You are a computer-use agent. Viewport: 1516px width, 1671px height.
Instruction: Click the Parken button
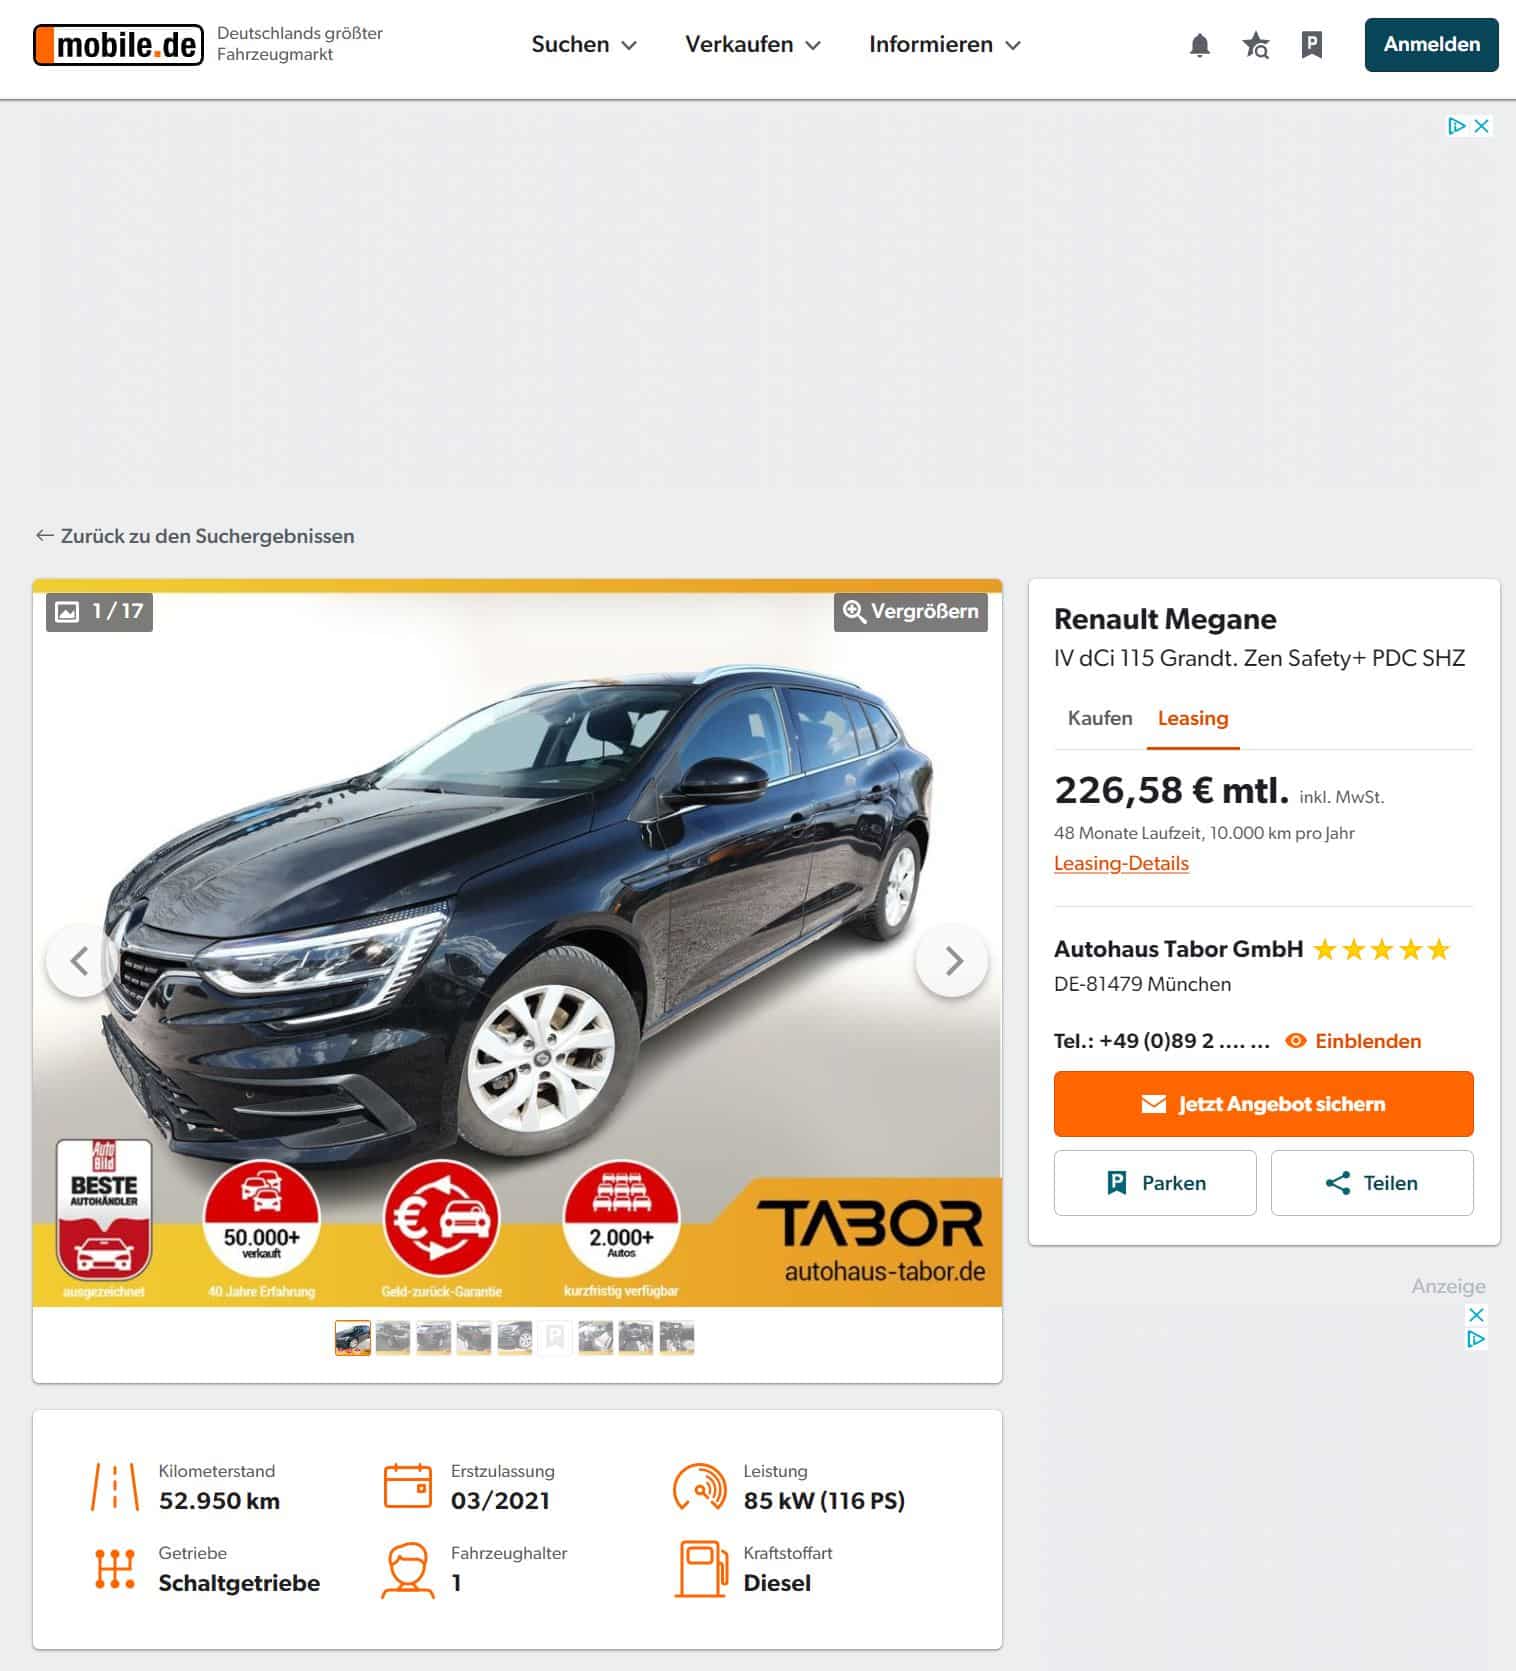coord(1155,1183)
